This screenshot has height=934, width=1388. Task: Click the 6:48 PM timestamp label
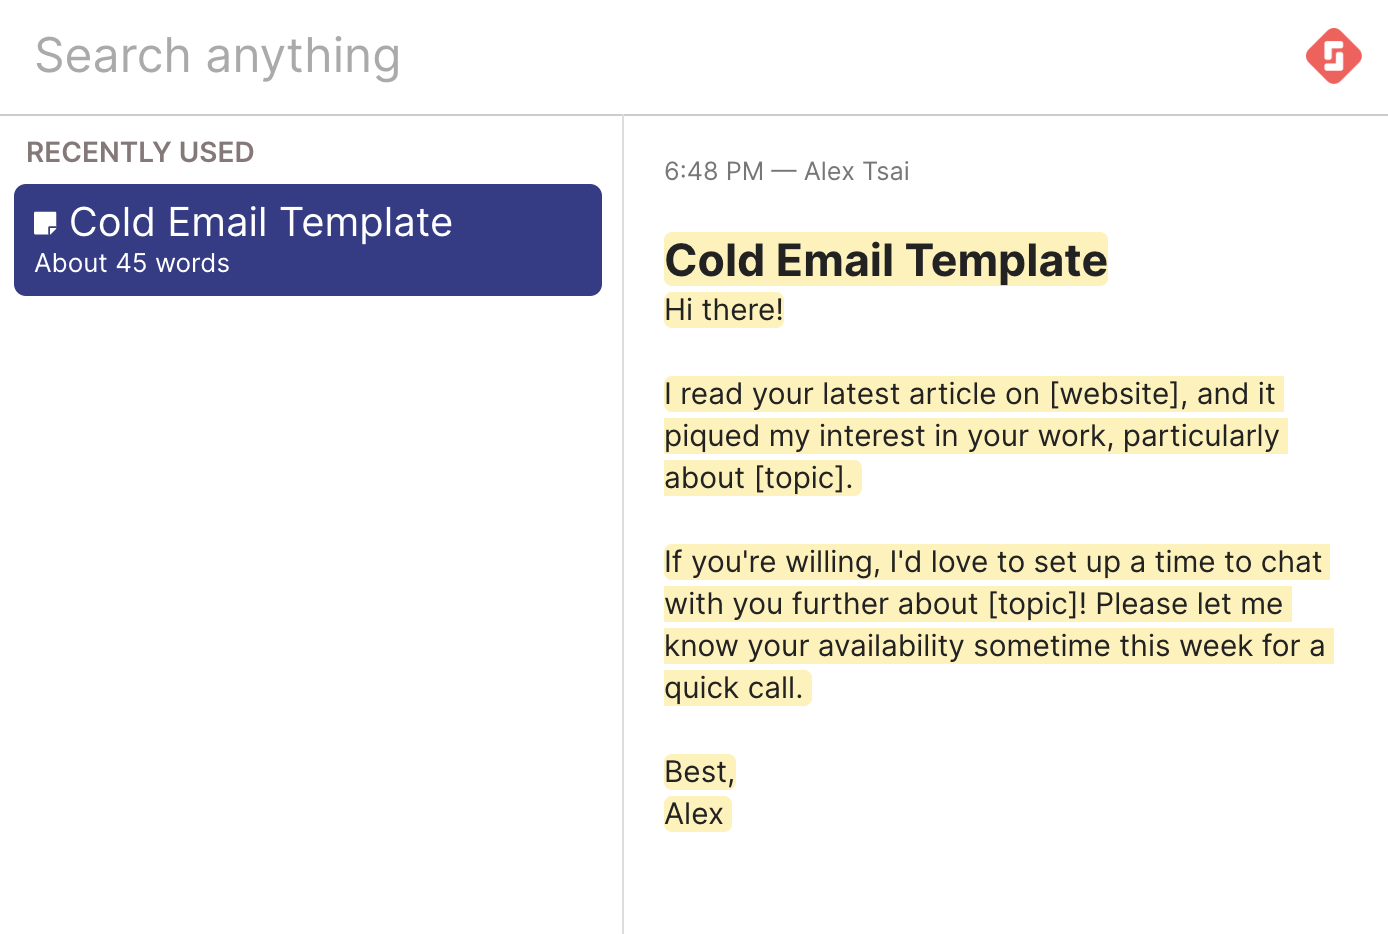click(x=713, y=171)
